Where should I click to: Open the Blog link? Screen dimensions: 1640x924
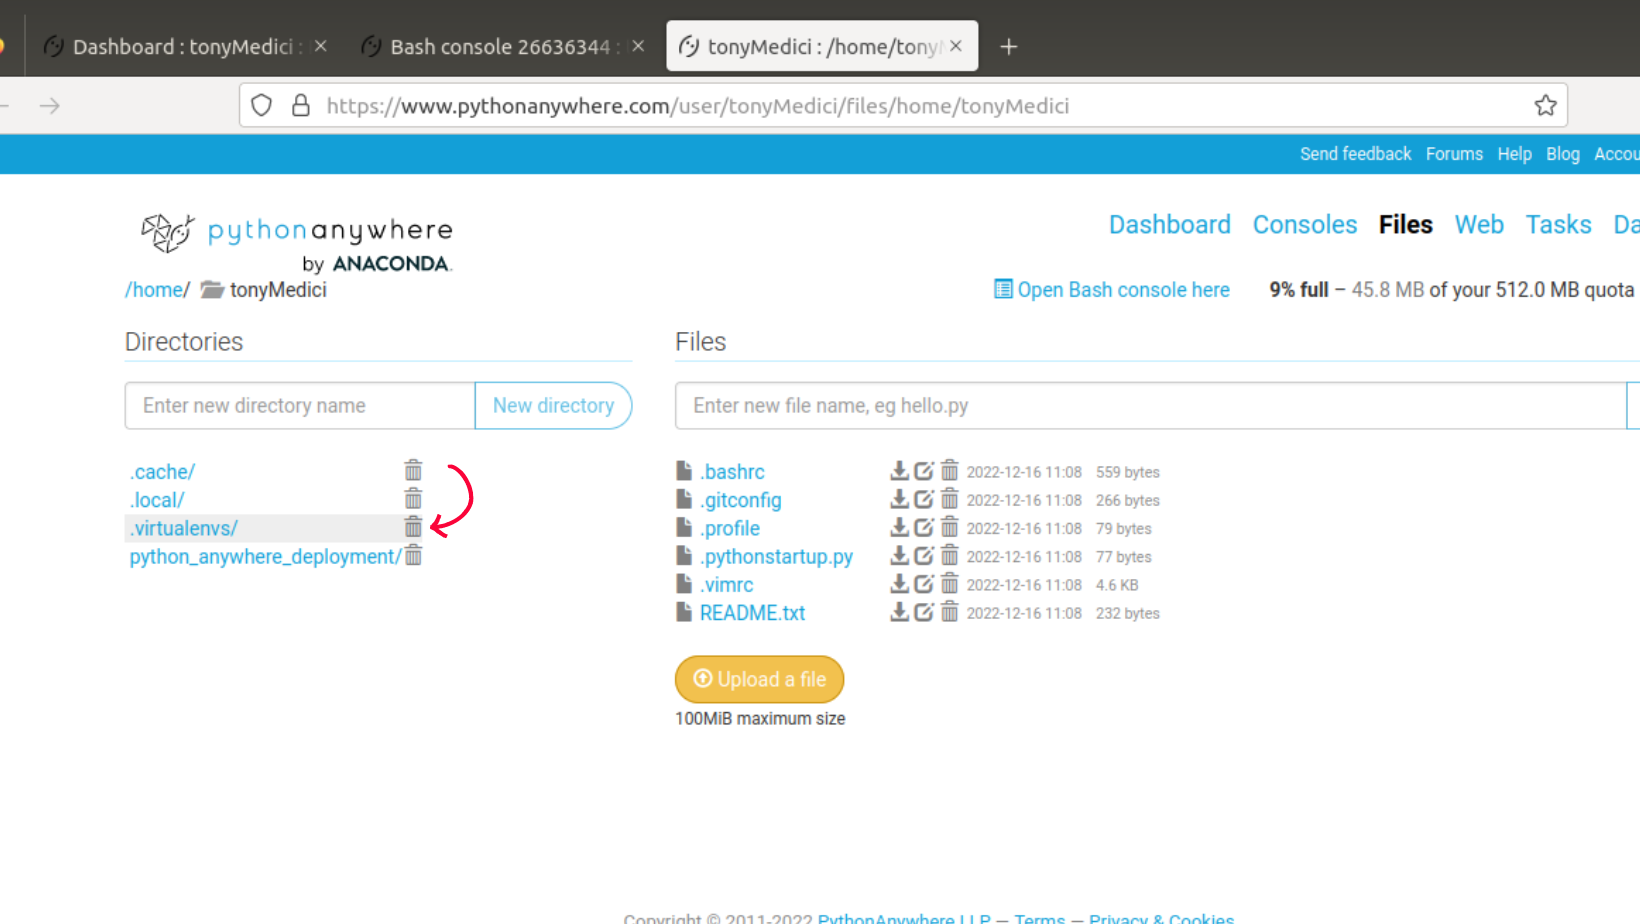pyautogui.click(x=1562, y=154)
